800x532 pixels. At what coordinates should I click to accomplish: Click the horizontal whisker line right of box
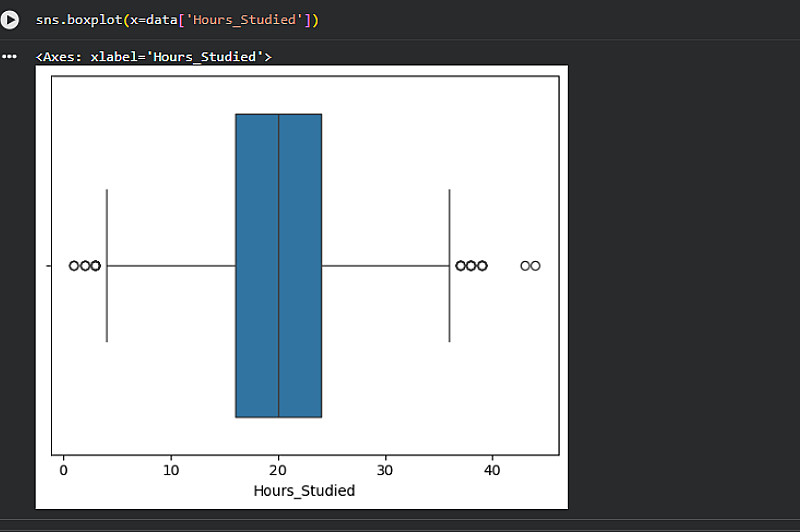pyautogui.click(x=385, y=265)
